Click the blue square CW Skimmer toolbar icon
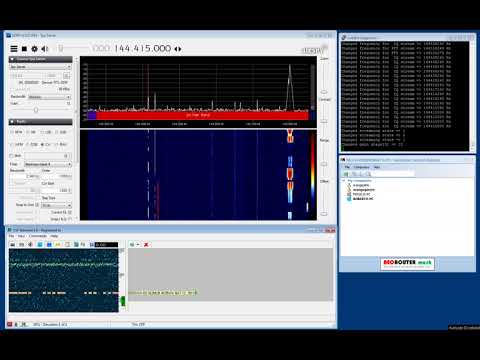 click(49, 245)
